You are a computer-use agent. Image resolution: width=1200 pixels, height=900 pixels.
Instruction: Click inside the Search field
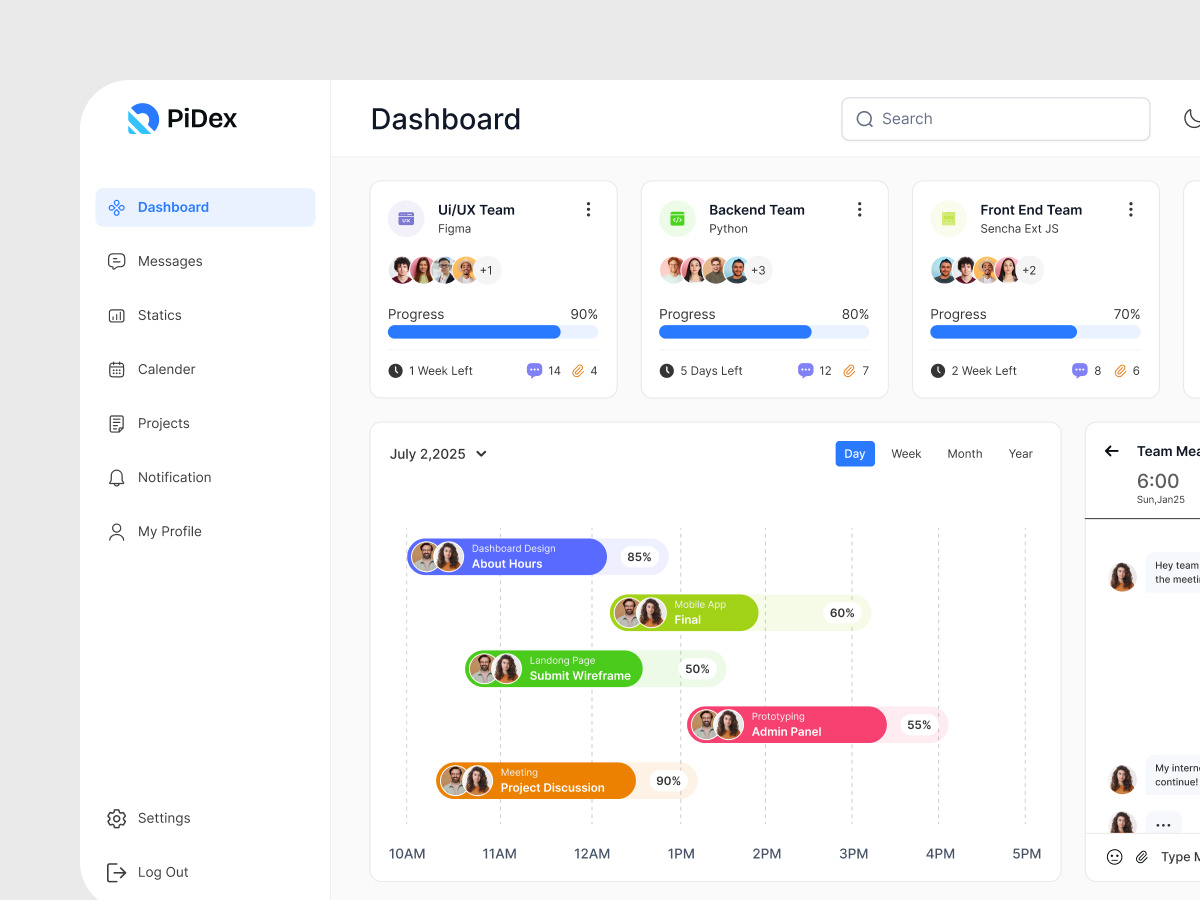[x=995, y=118]
